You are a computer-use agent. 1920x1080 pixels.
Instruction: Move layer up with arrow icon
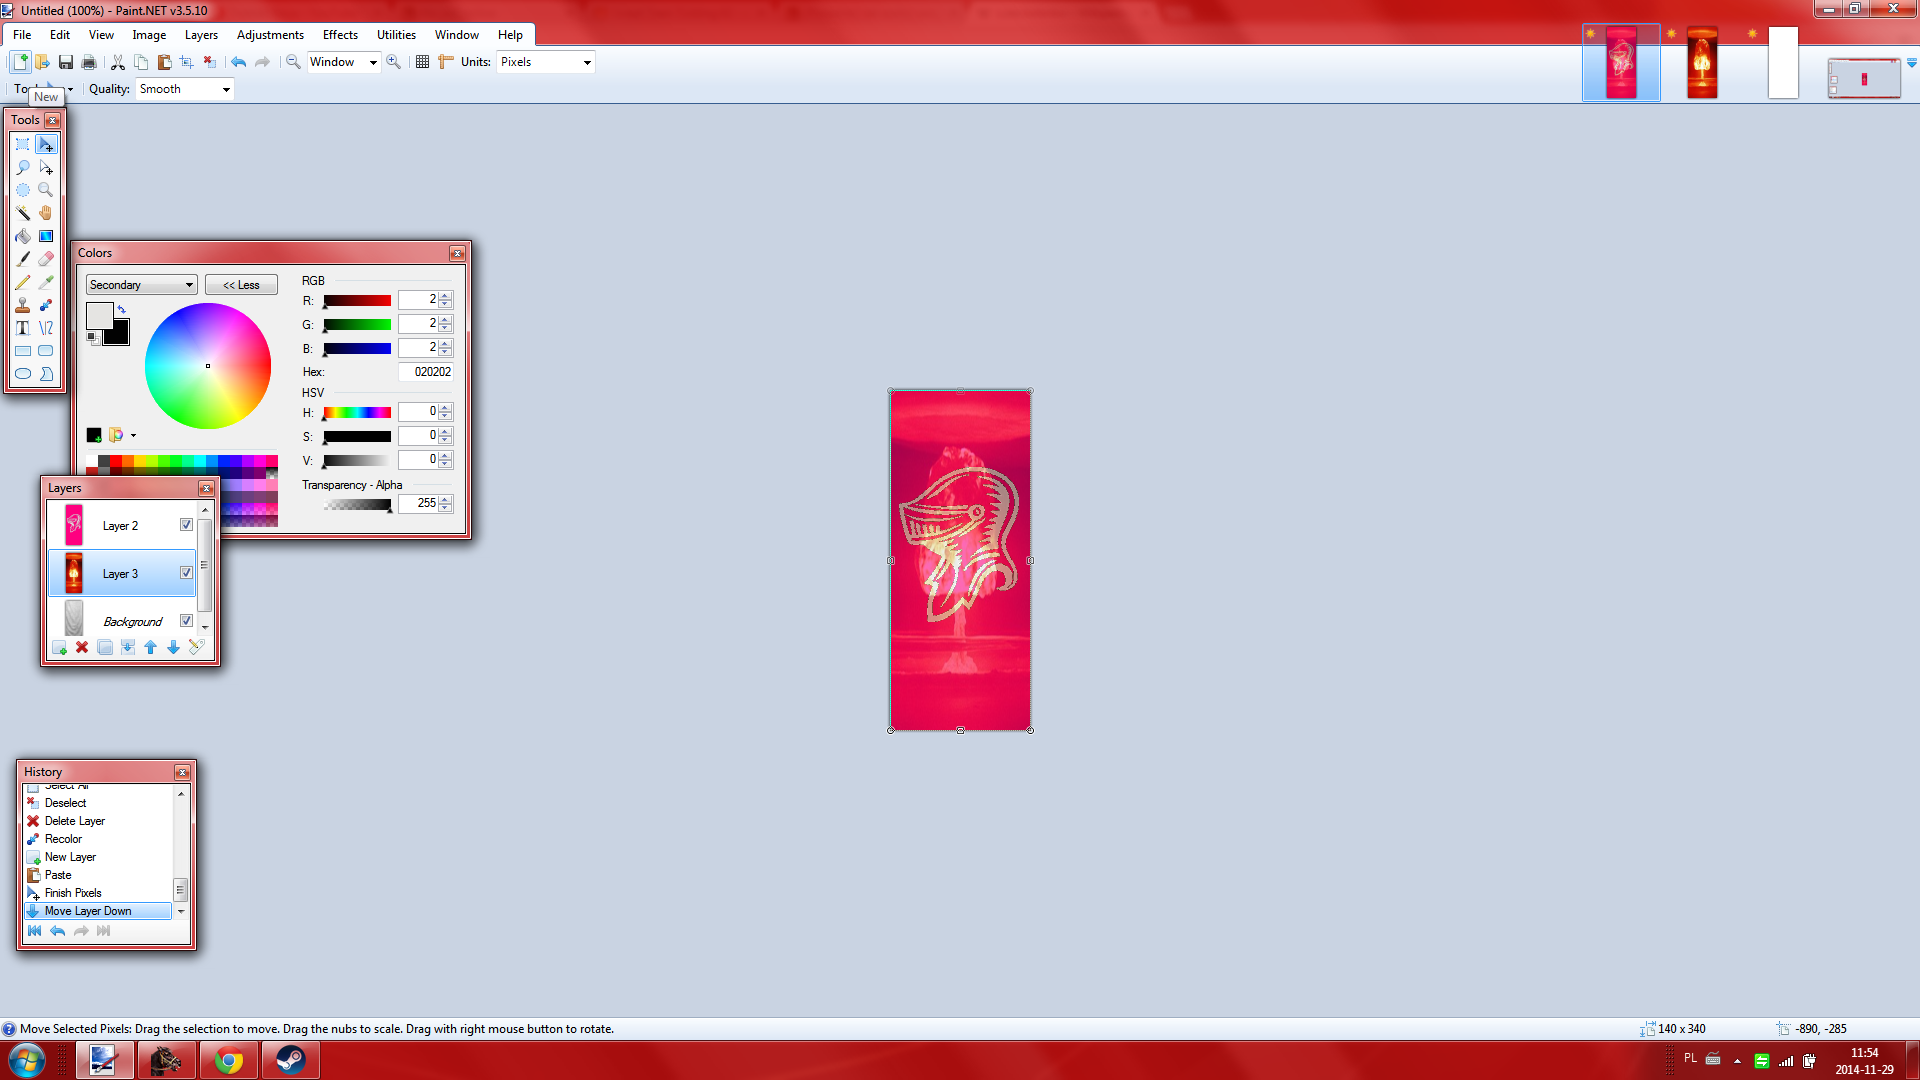point(151,648)
